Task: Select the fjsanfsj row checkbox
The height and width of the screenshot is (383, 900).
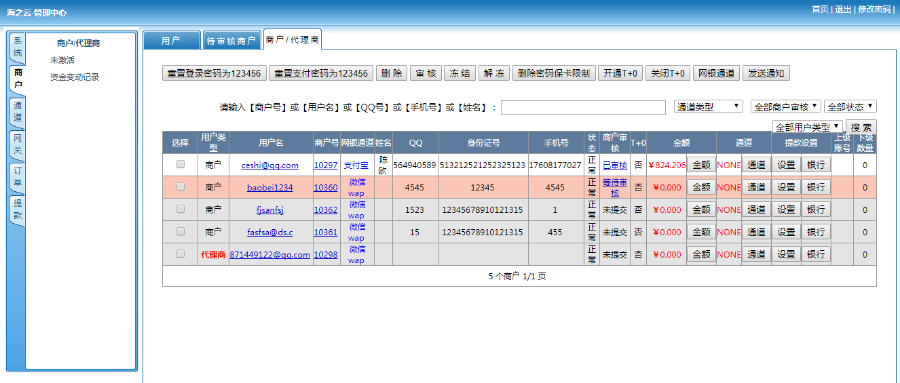Action: pos(180,209)
